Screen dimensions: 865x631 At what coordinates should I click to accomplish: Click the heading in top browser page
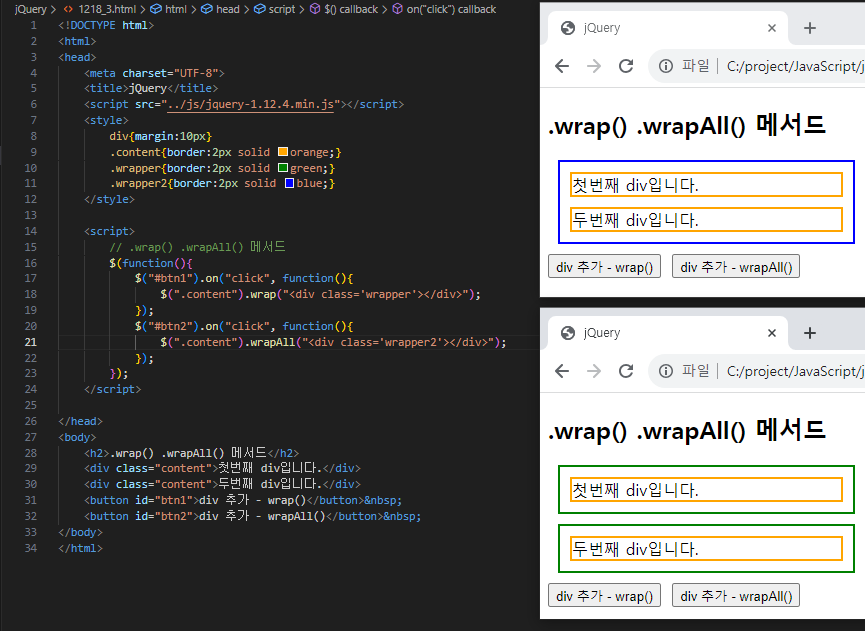coord(686,126)
